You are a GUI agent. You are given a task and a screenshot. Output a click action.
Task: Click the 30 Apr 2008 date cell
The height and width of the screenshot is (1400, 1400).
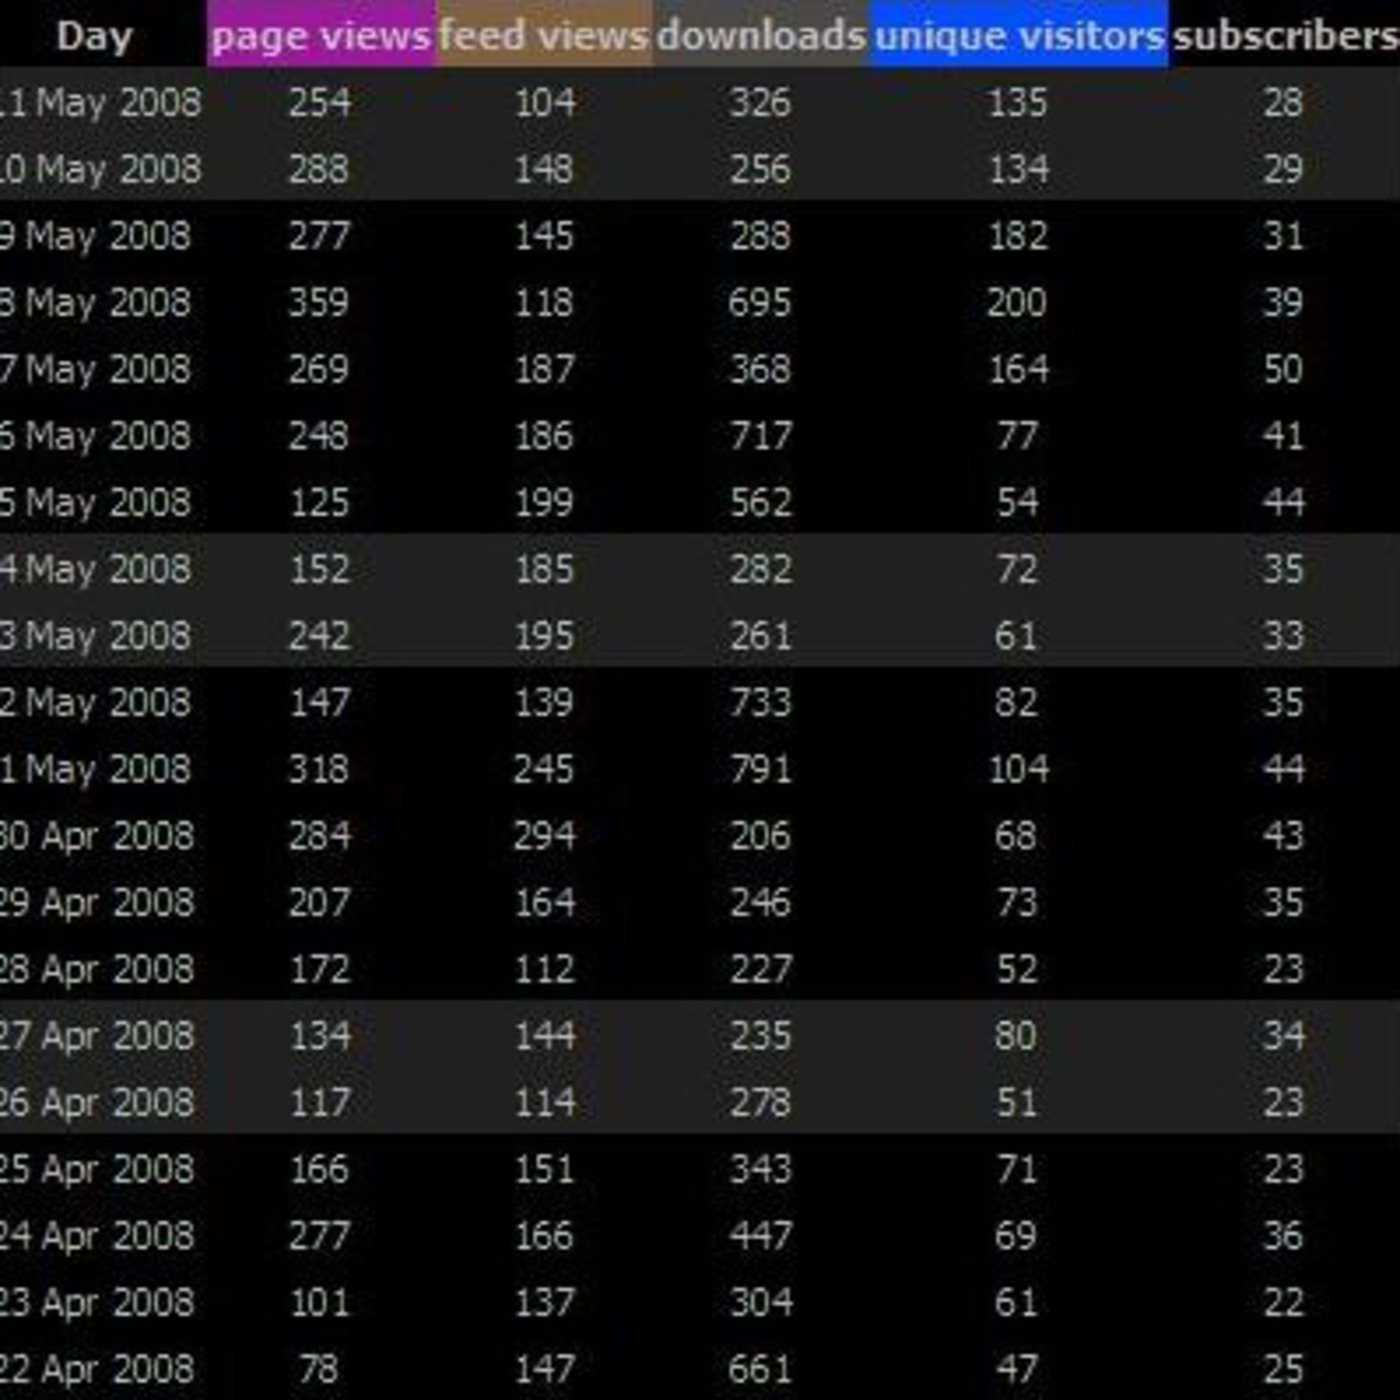pyautogui.click(x=97, y=835)
